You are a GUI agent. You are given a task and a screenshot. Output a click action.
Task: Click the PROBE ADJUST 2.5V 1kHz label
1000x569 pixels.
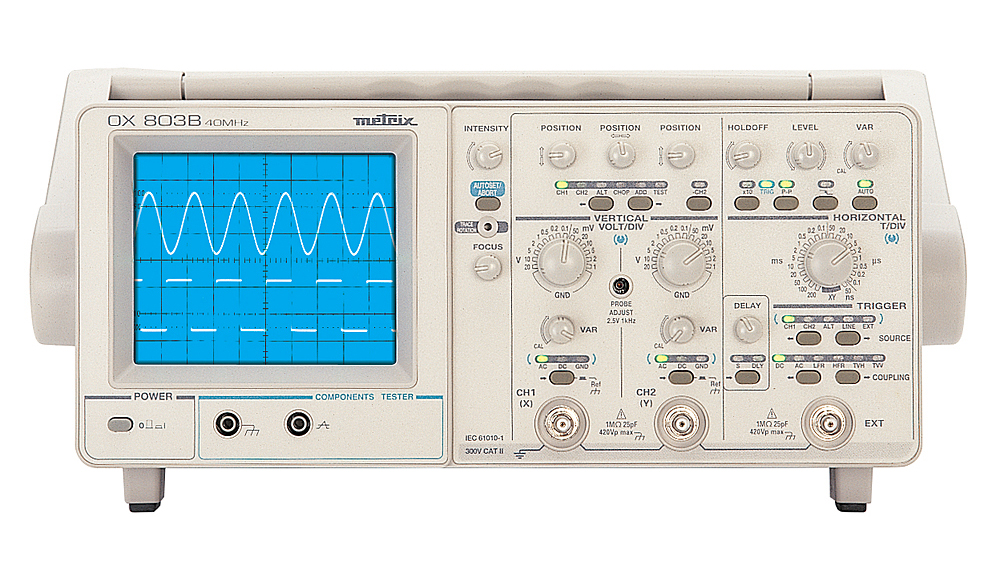point(621,313)
